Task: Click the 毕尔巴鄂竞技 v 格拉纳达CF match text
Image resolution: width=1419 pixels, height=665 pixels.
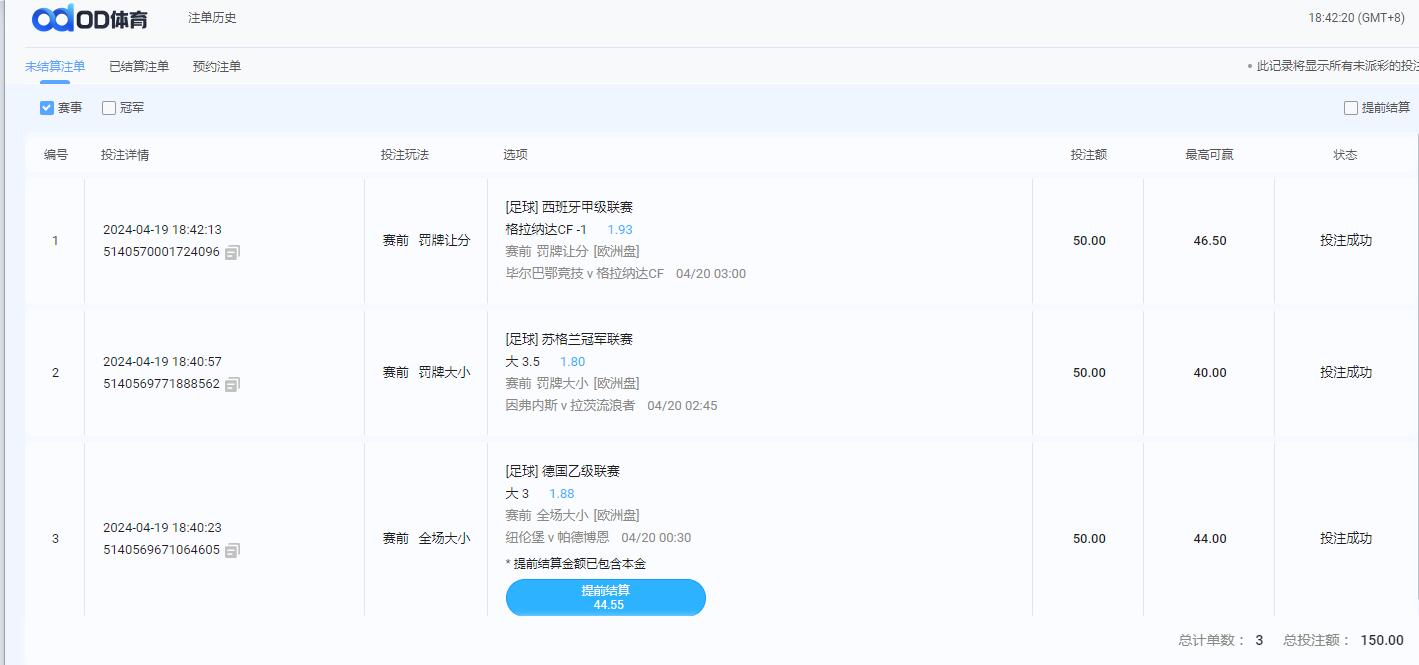Action: [584, 274]
